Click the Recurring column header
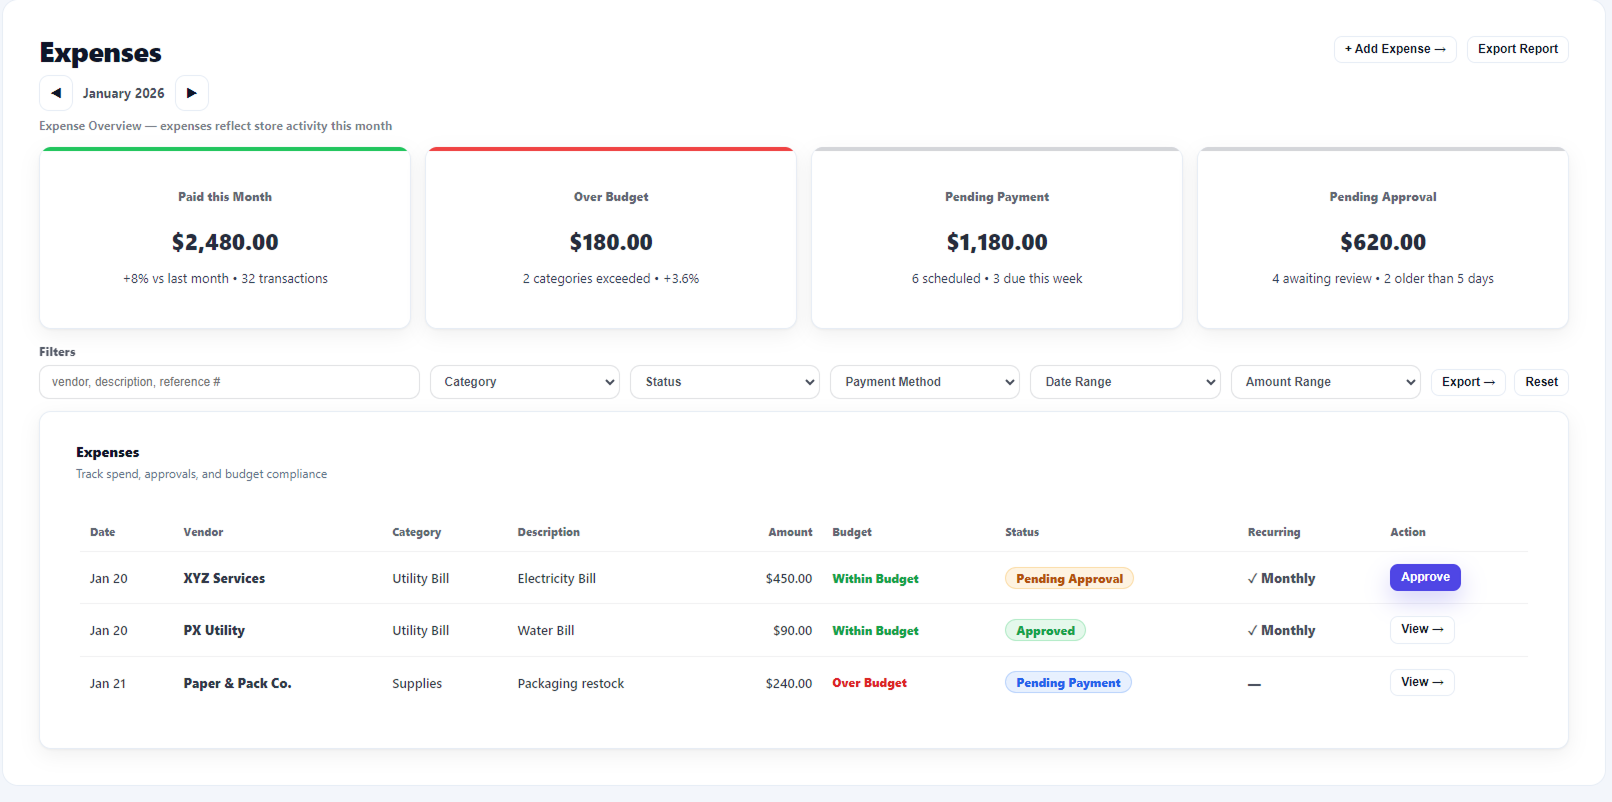 click(1274, 532)
